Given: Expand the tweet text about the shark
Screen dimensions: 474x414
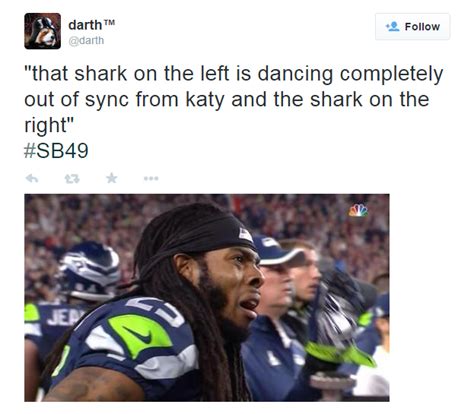Looking at the screenshot, I should click(x=233, y=99).
